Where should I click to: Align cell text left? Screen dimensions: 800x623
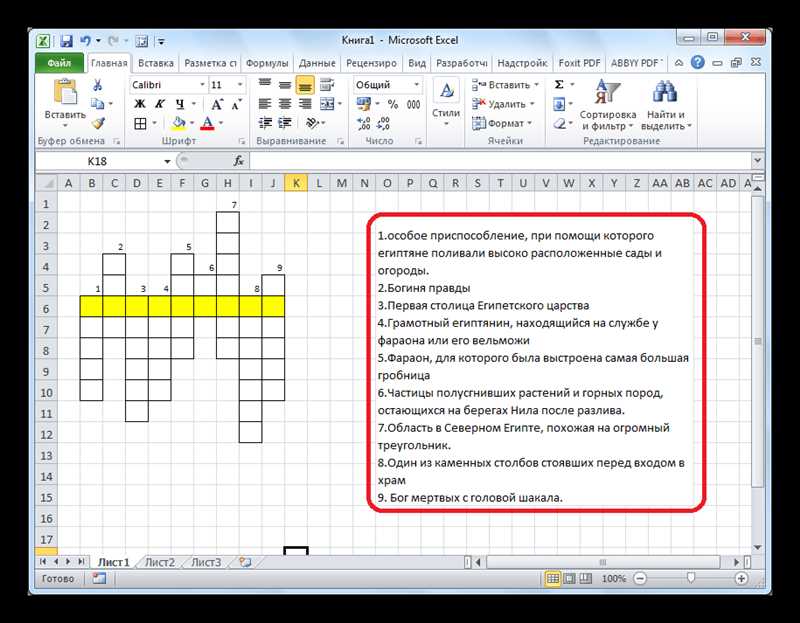pyautogui.click(x=264, y=104)
